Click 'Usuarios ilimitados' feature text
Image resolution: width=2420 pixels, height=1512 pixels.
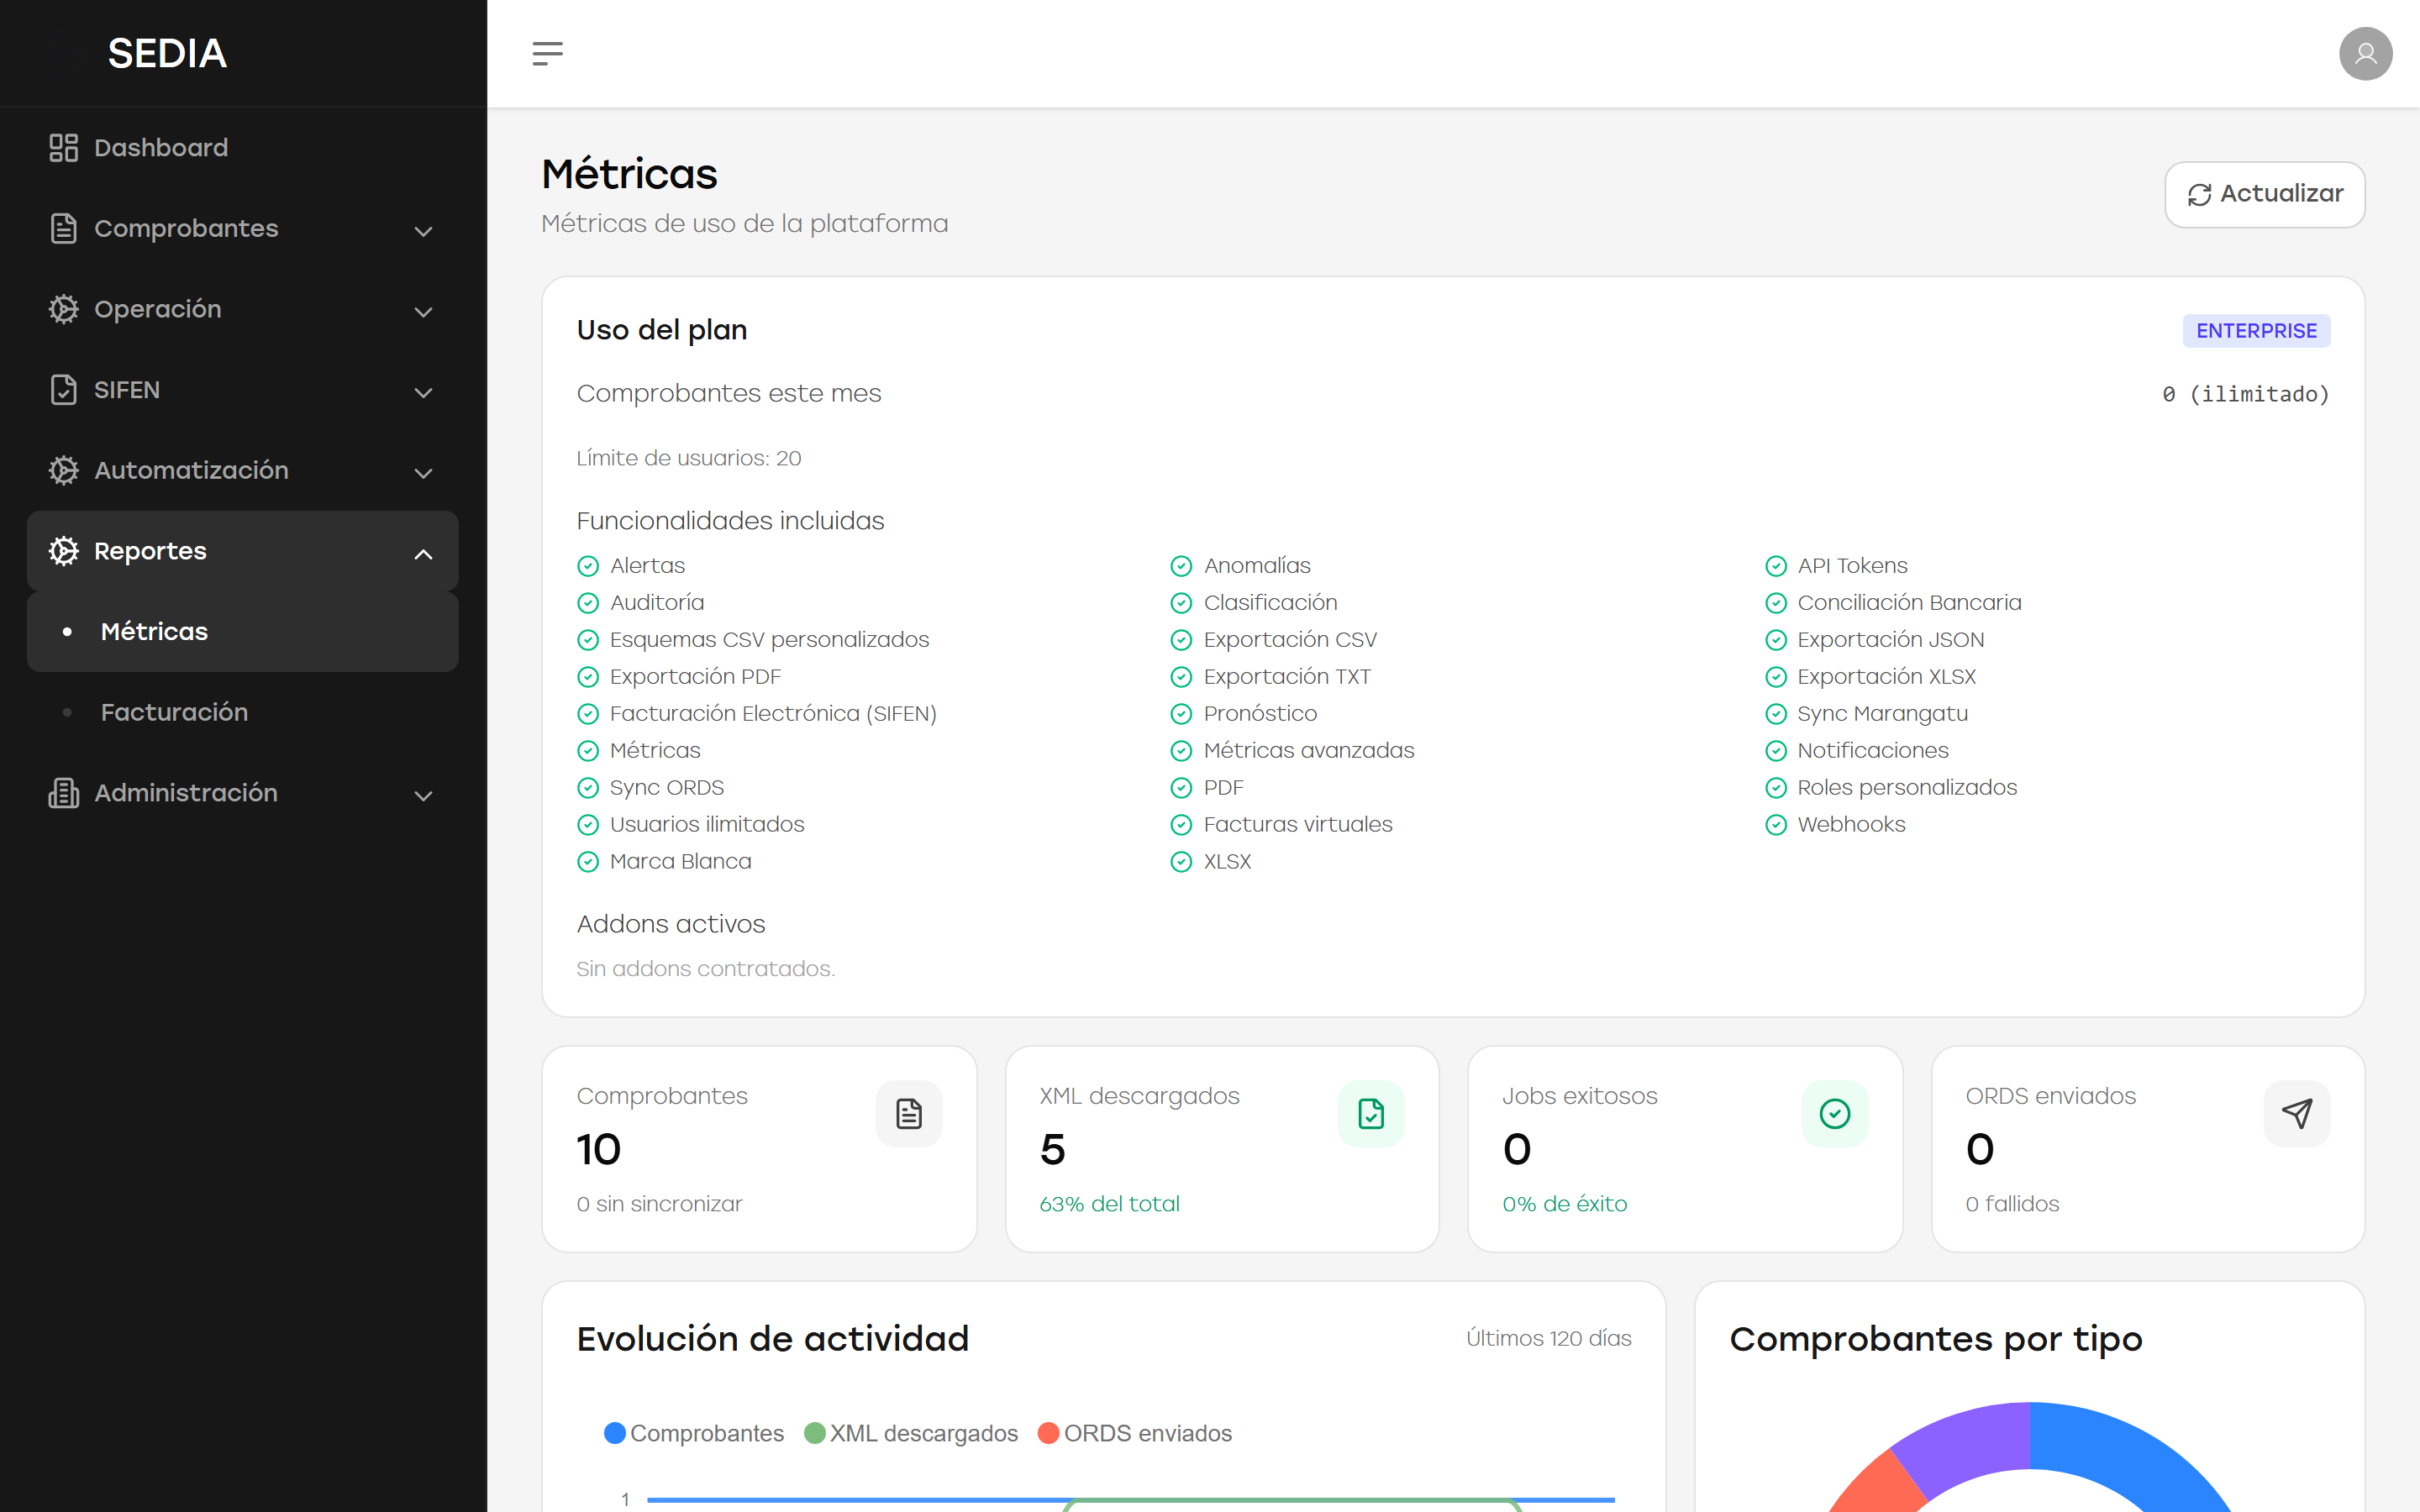point(707,825)
